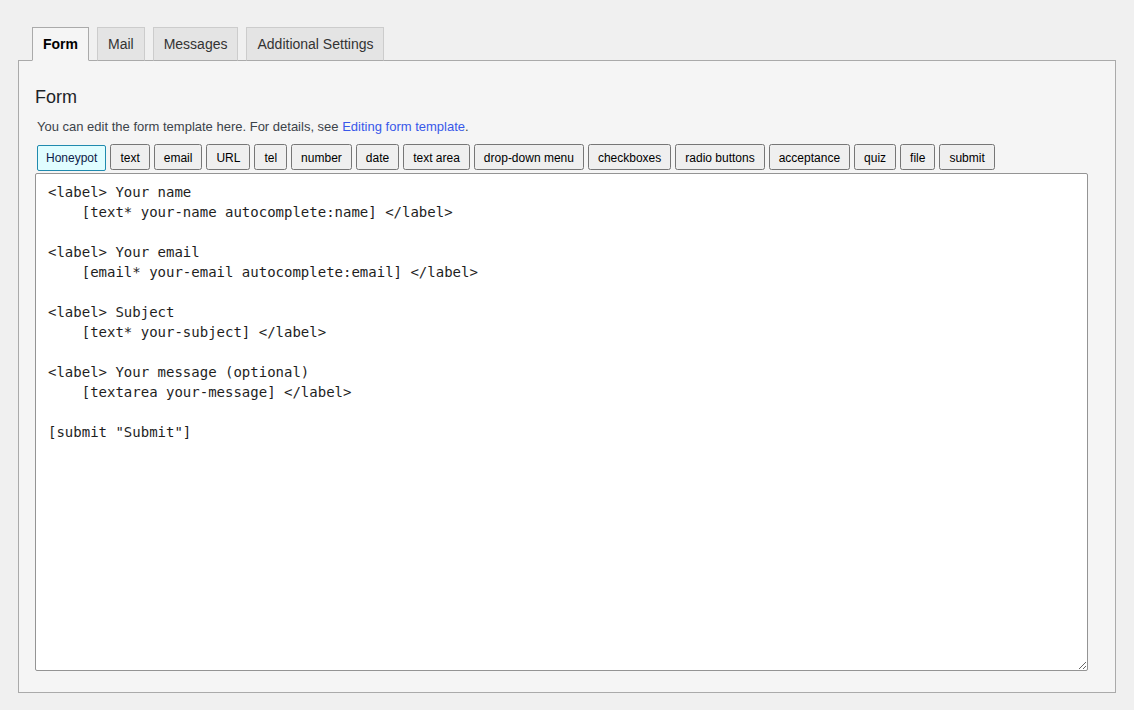Insert an acceptance tag

pyautogui.click(x=809, y=158)
